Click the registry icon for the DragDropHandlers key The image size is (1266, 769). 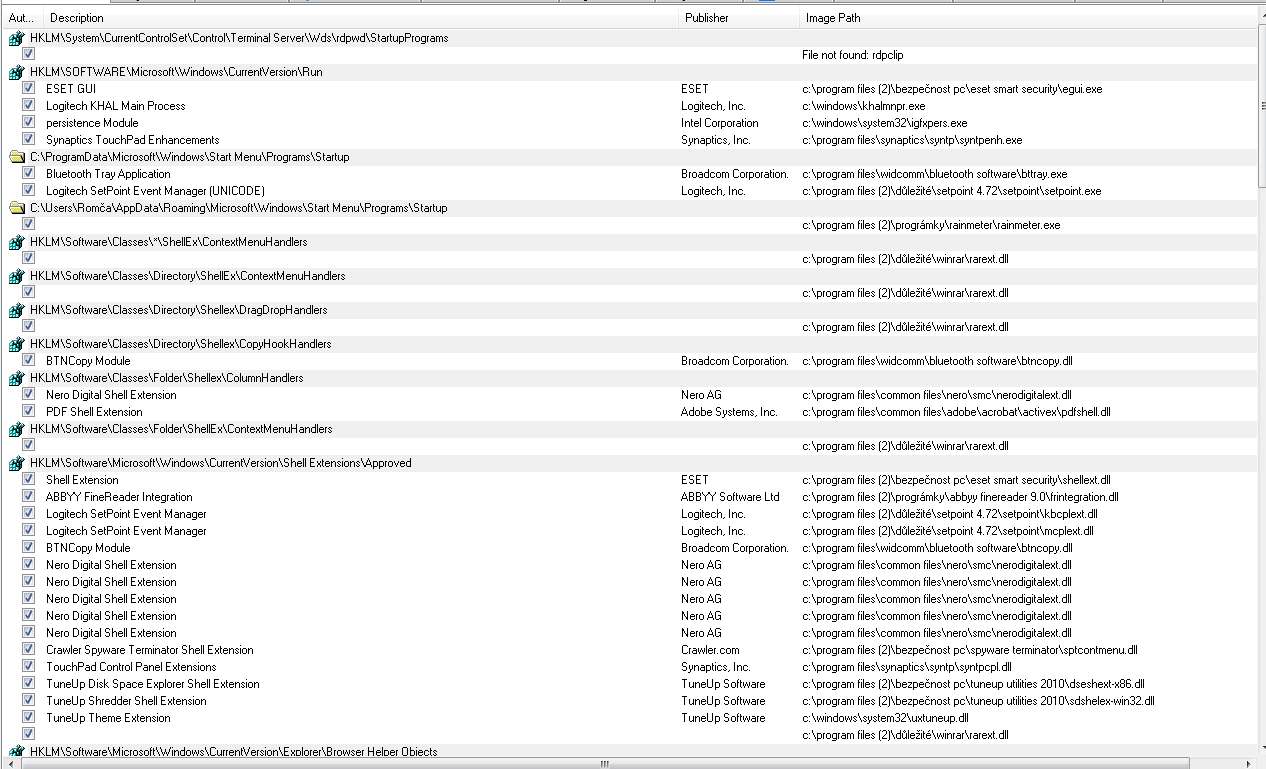coord(16,310)
